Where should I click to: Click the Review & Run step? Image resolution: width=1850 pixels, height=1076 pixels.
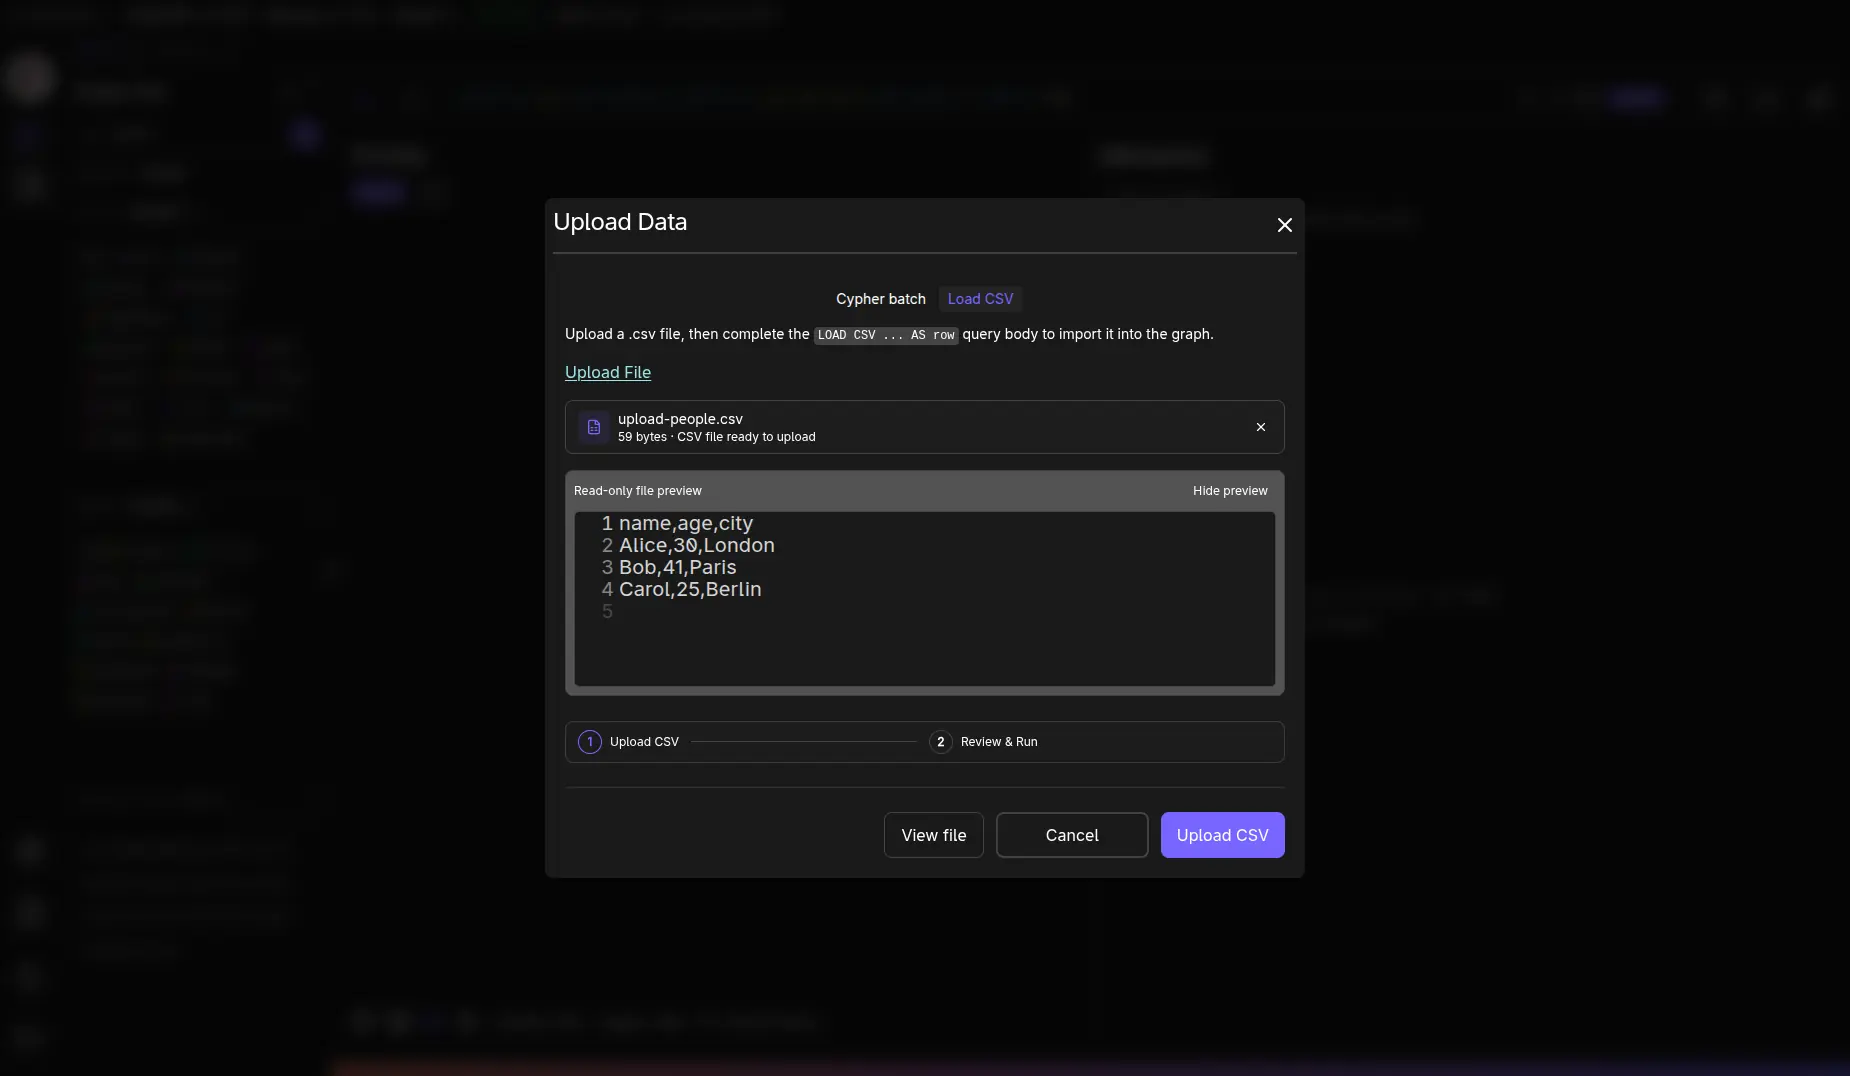pos(984,742)
